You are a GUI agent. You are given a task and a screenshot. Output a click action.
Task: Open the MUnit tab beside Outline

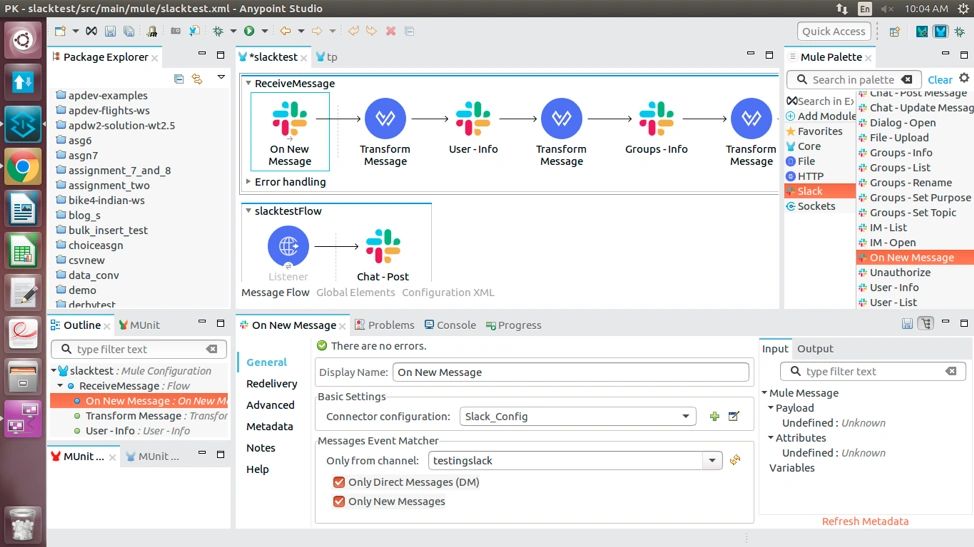click(139, 325)
